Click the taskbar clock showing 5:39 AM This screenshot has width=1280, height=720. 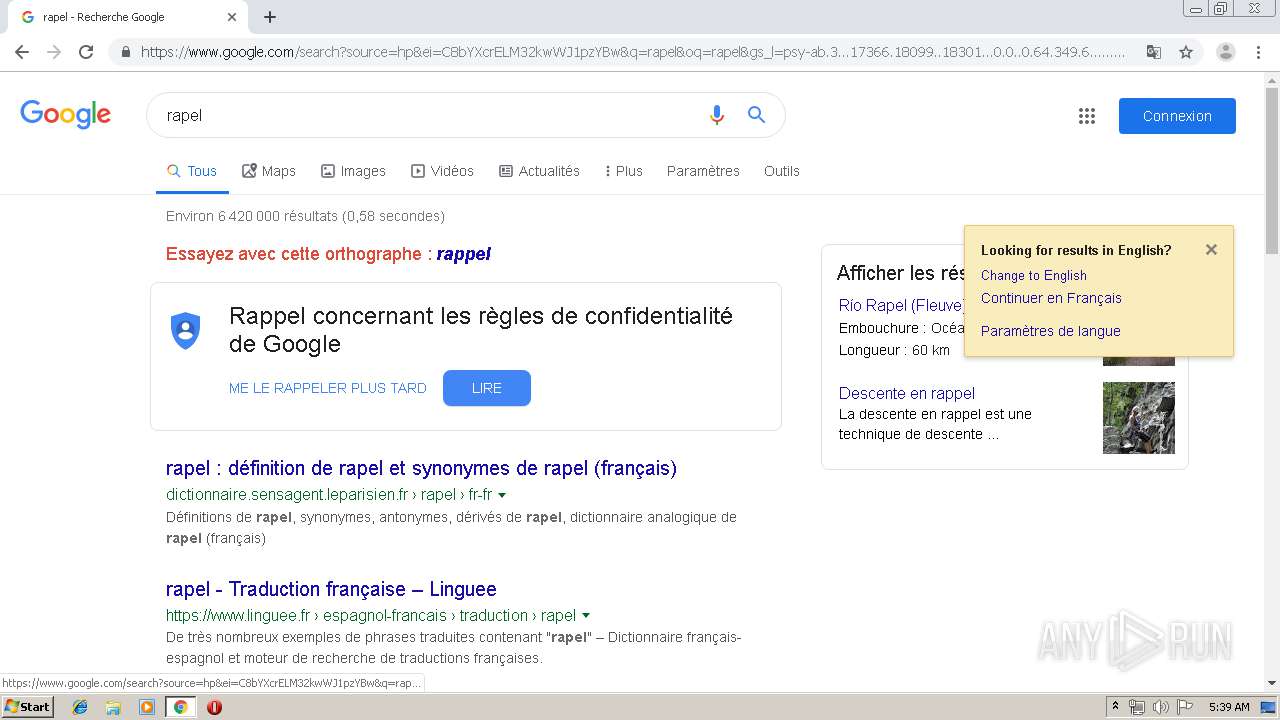pyautogui.click(x=1229, y=707)
